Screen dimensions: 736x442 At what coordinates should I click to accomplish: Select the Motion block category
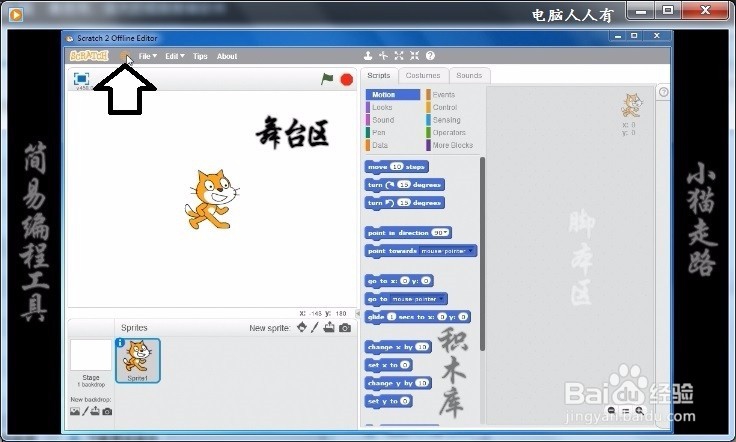tap(393, 95)
